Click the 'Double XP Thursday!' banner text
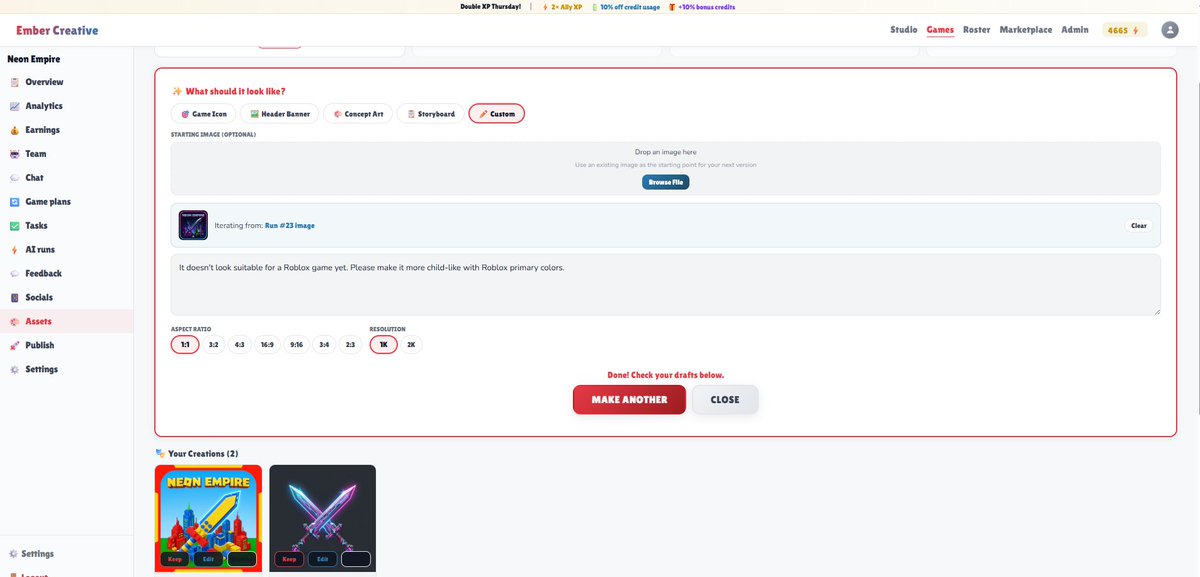This screenshot has height=577, width=1200. click(x=490, y=6)
